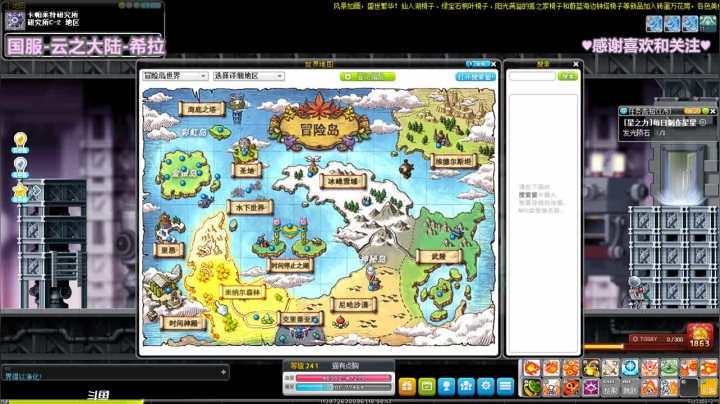Open the green calendar event icon
This screenshot has width=720, height=404.
pos(427,386)
